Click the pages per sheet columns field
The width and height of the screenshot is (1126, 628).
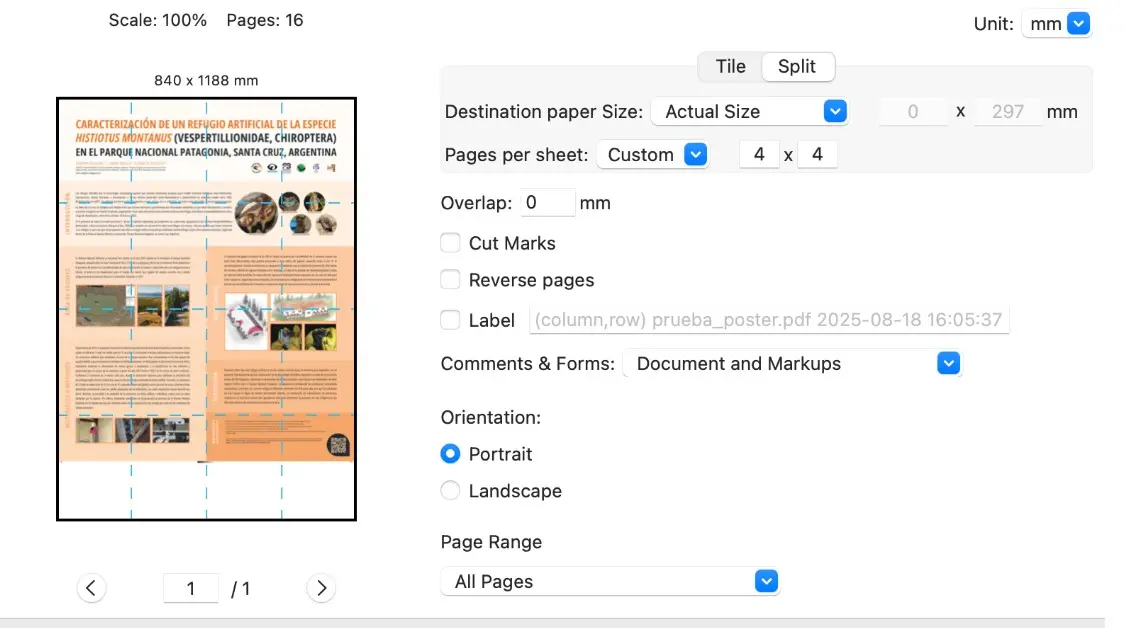(759, 155)
